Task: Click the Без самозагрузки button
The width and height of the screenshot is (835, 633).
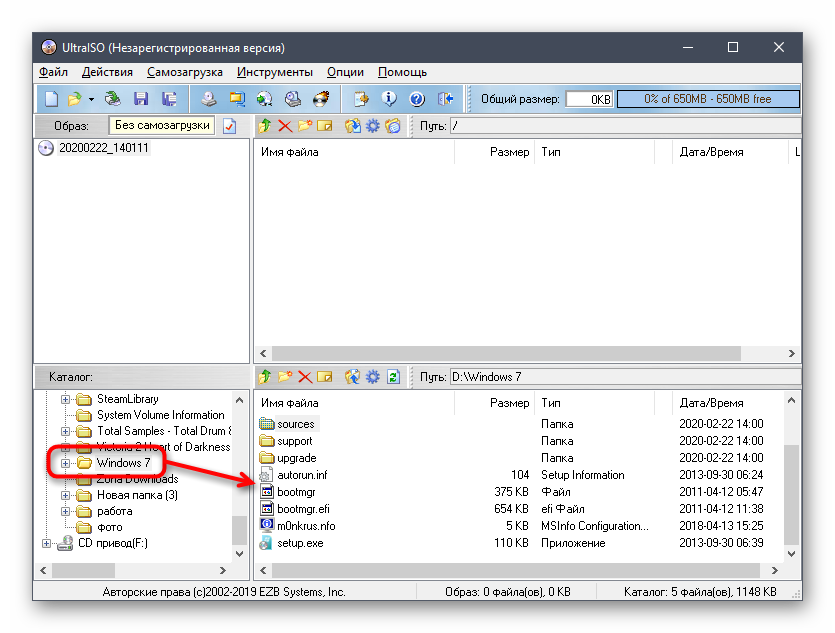Action: pos(162,126)
